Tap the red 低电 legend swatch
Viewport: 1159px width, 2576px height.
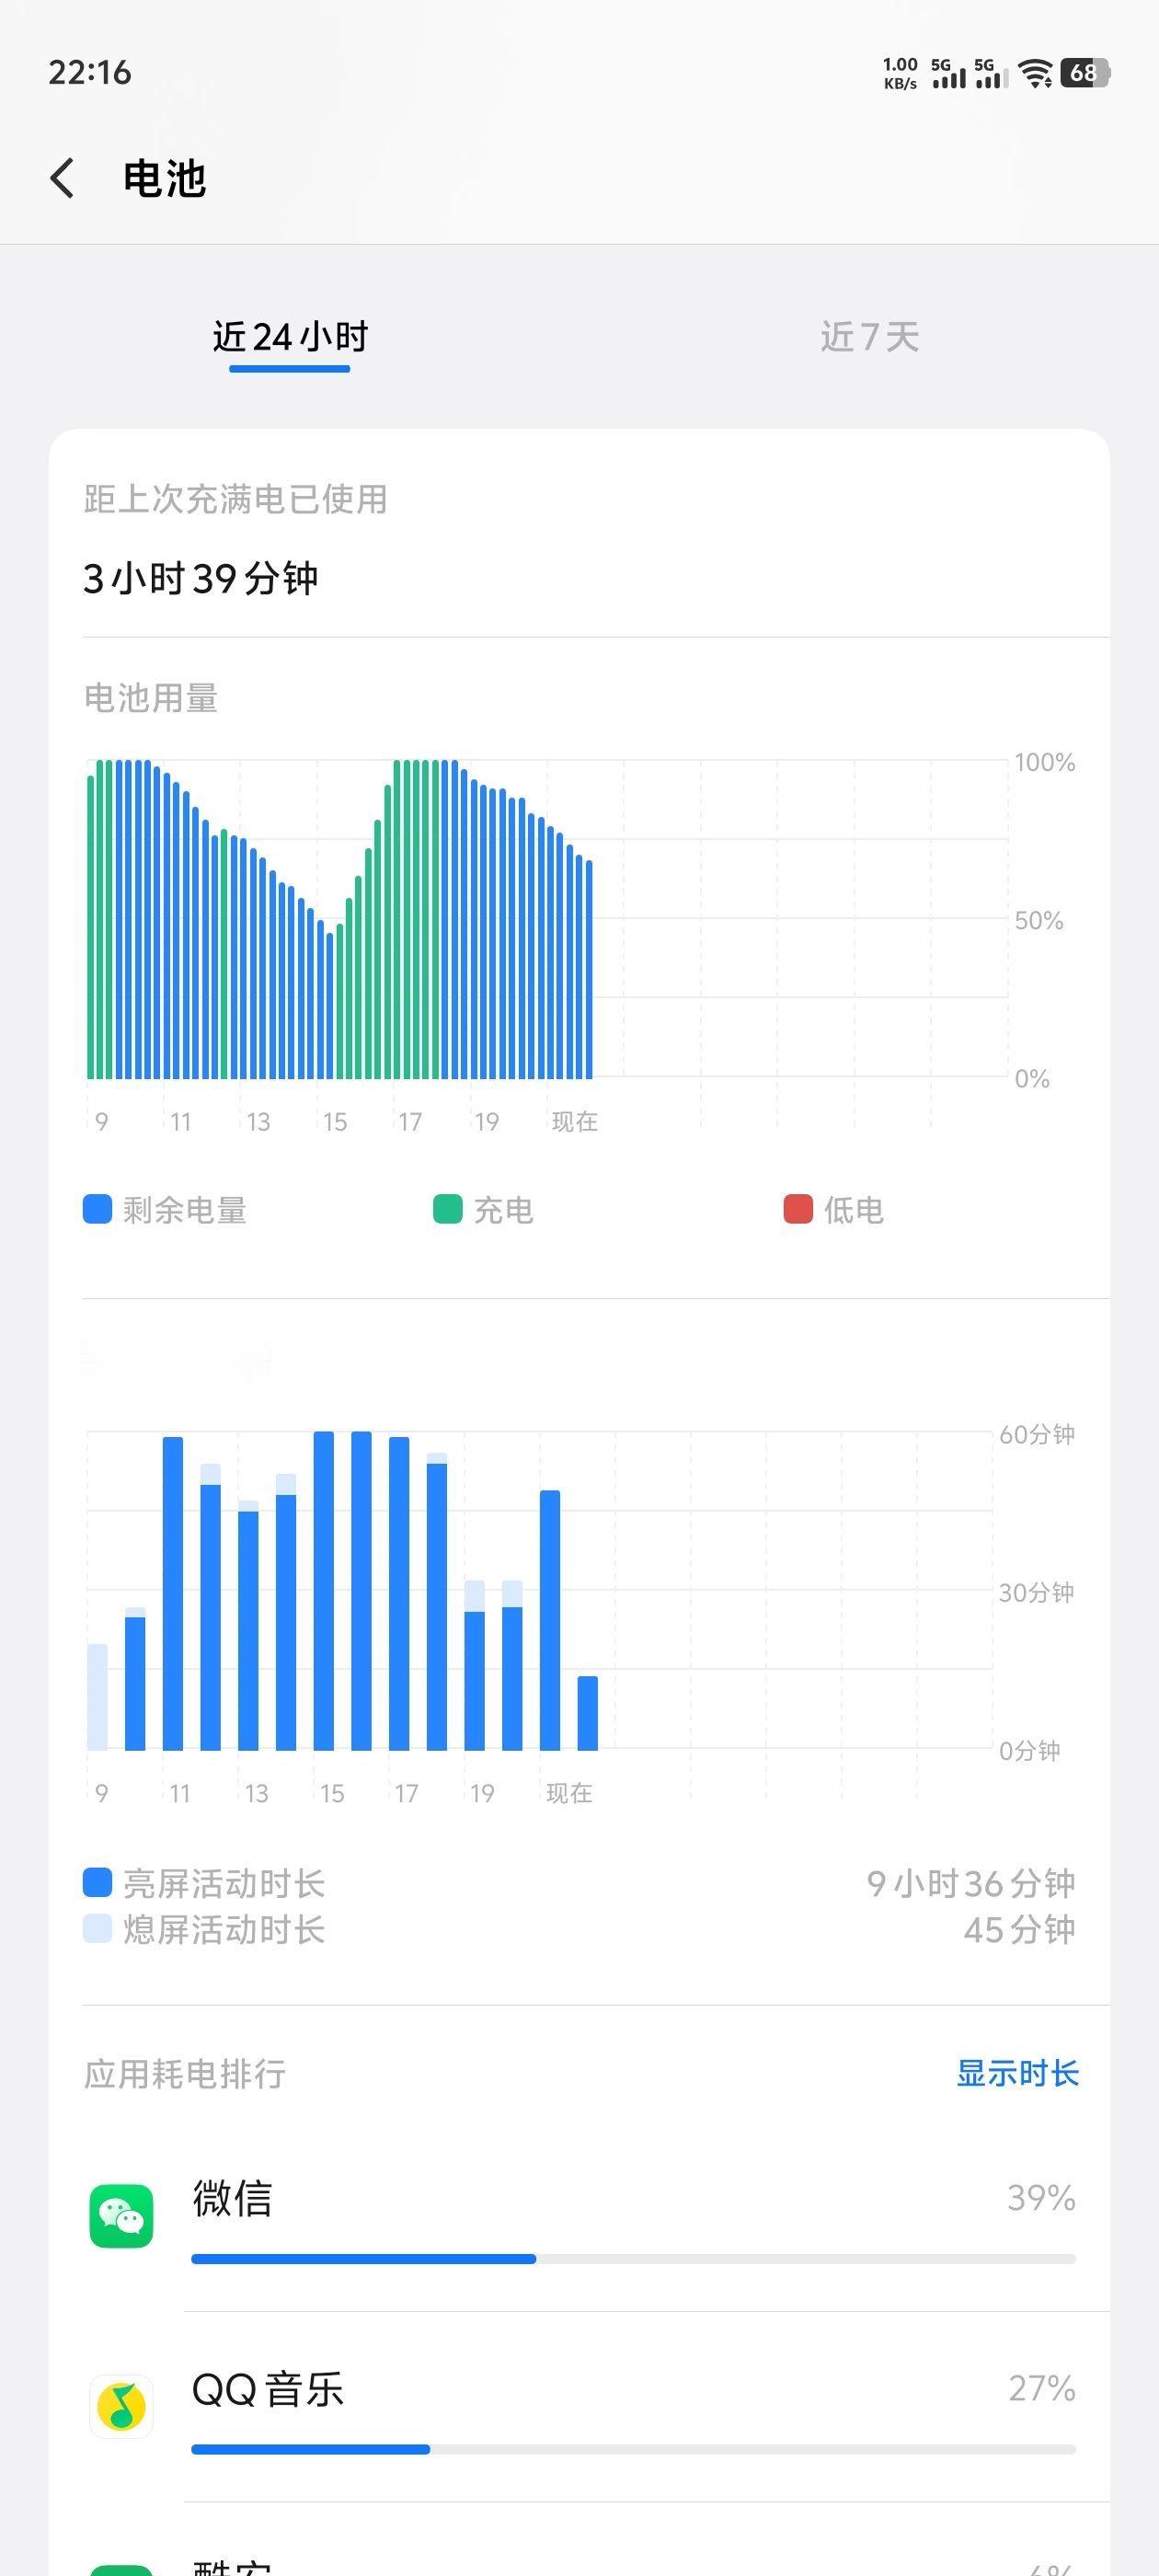pos(797,1209)
